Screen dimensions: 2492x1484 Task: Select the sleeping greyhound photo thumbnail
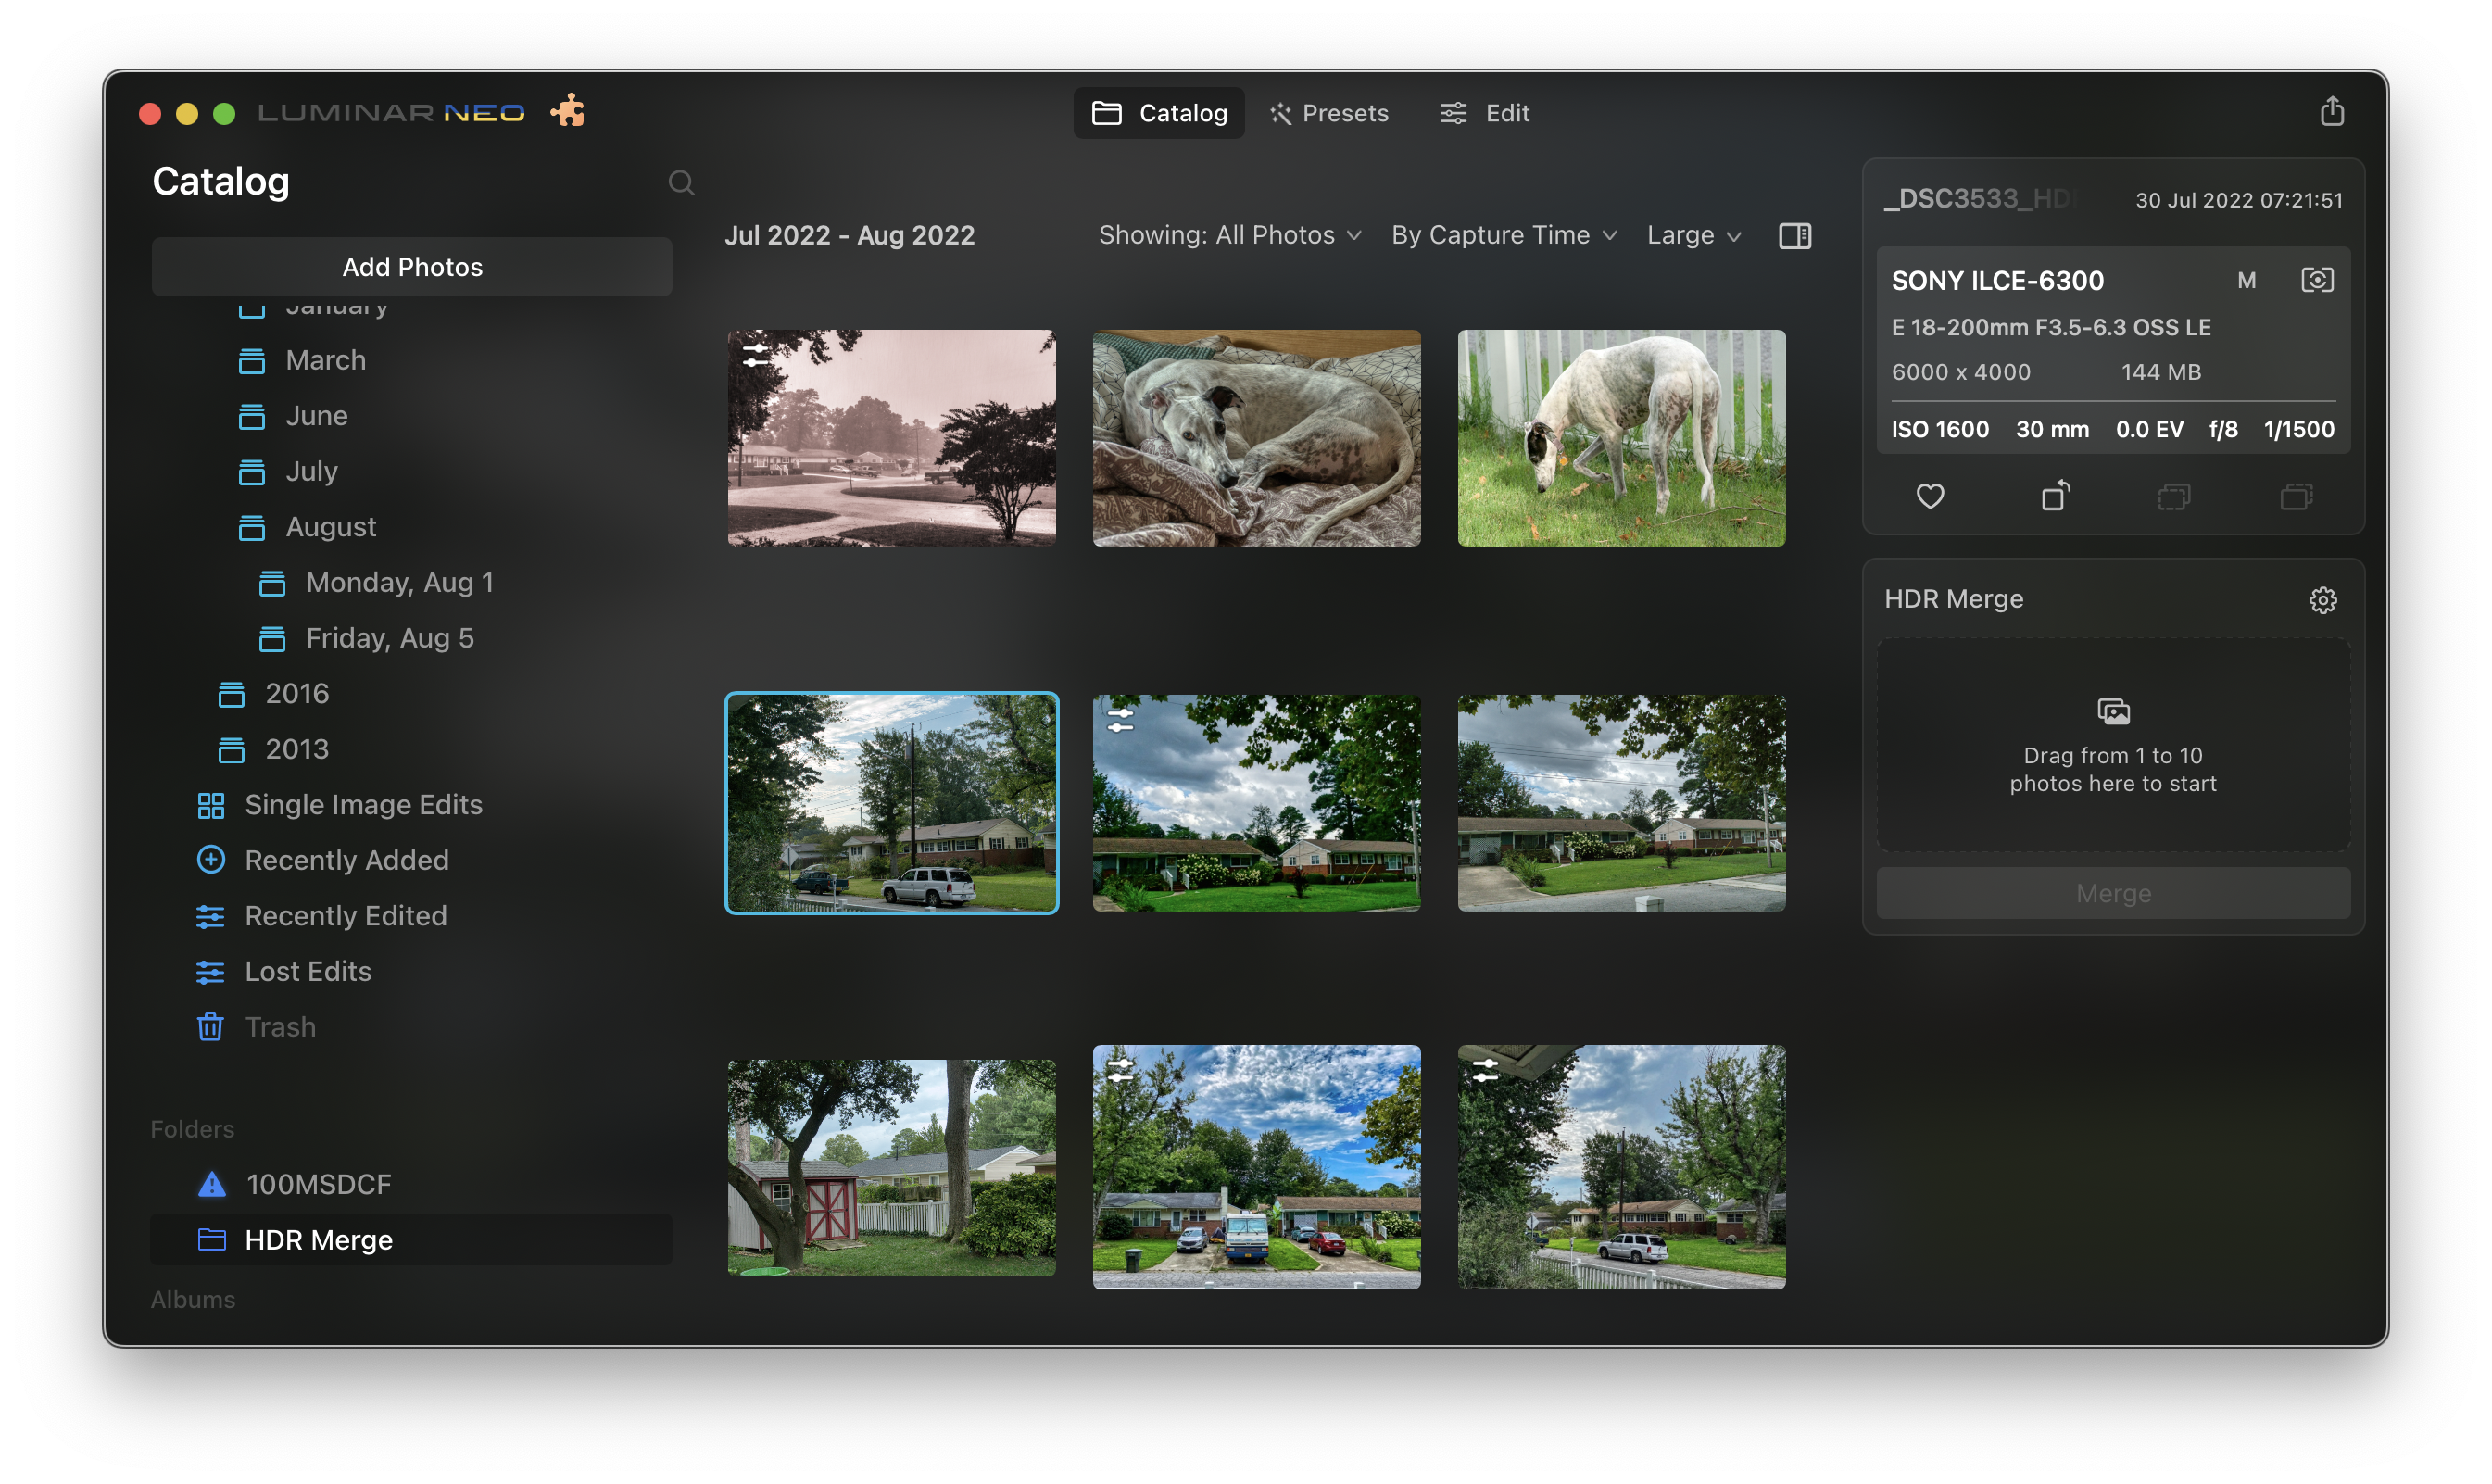click(1256, 438)
